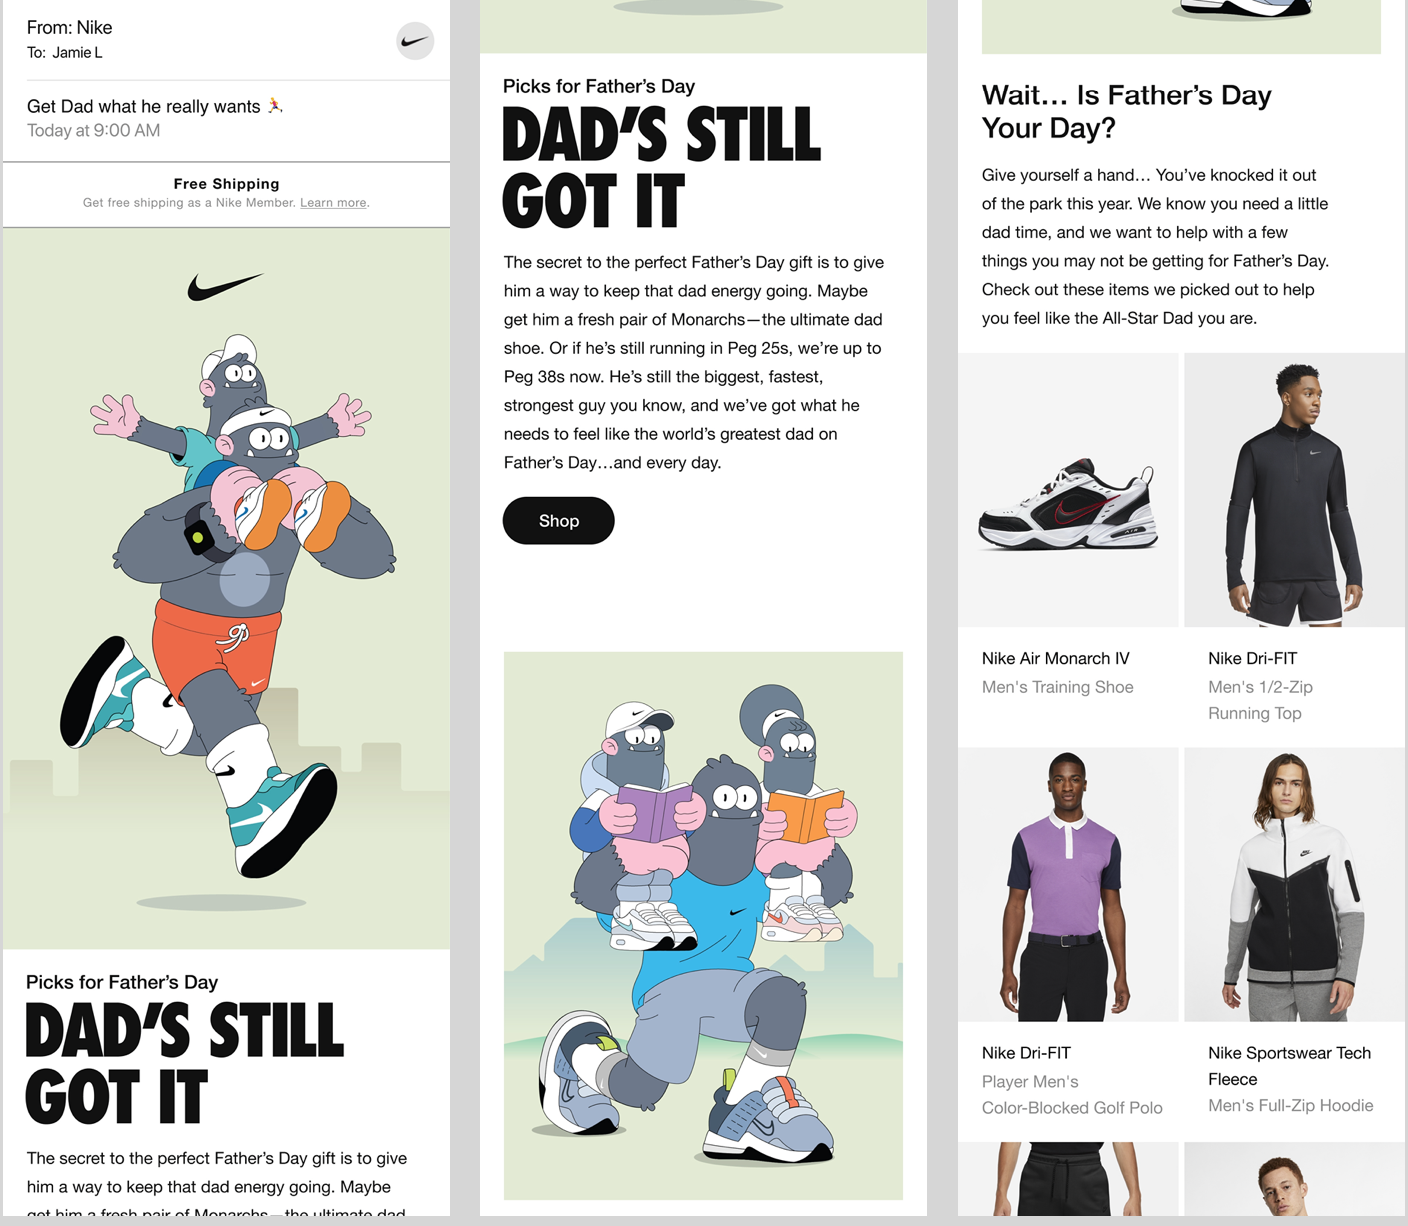This screenshot has height=1226, width=1408.
Task: Open the Learn more shipping link
Action: pos(333,203)
